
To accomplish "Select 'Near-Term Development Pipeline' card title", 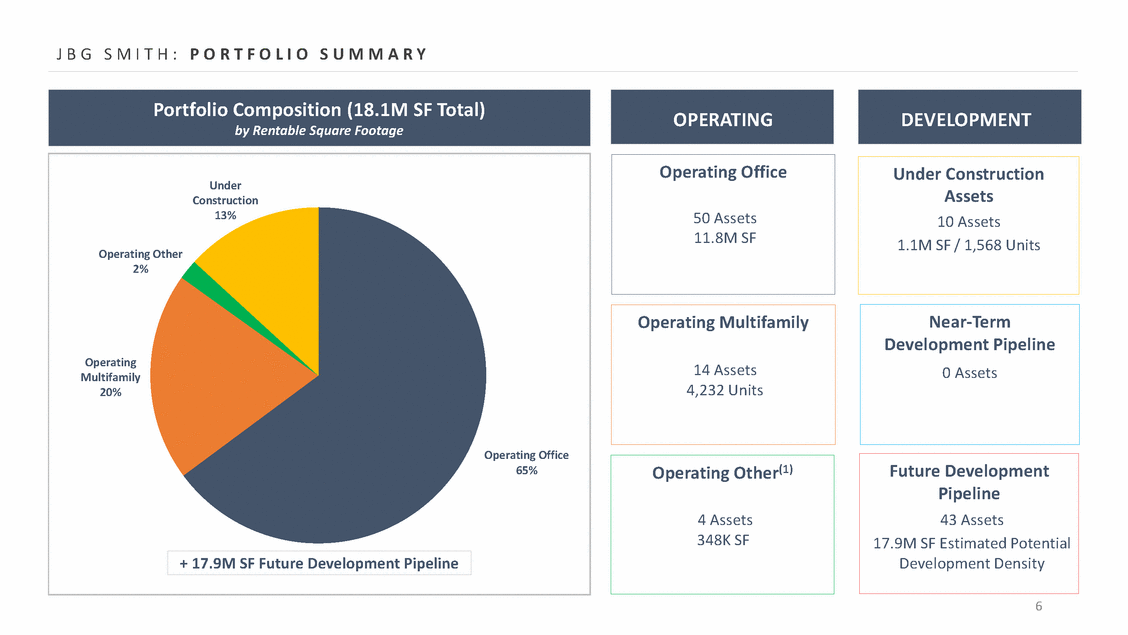I will (969, 333).
